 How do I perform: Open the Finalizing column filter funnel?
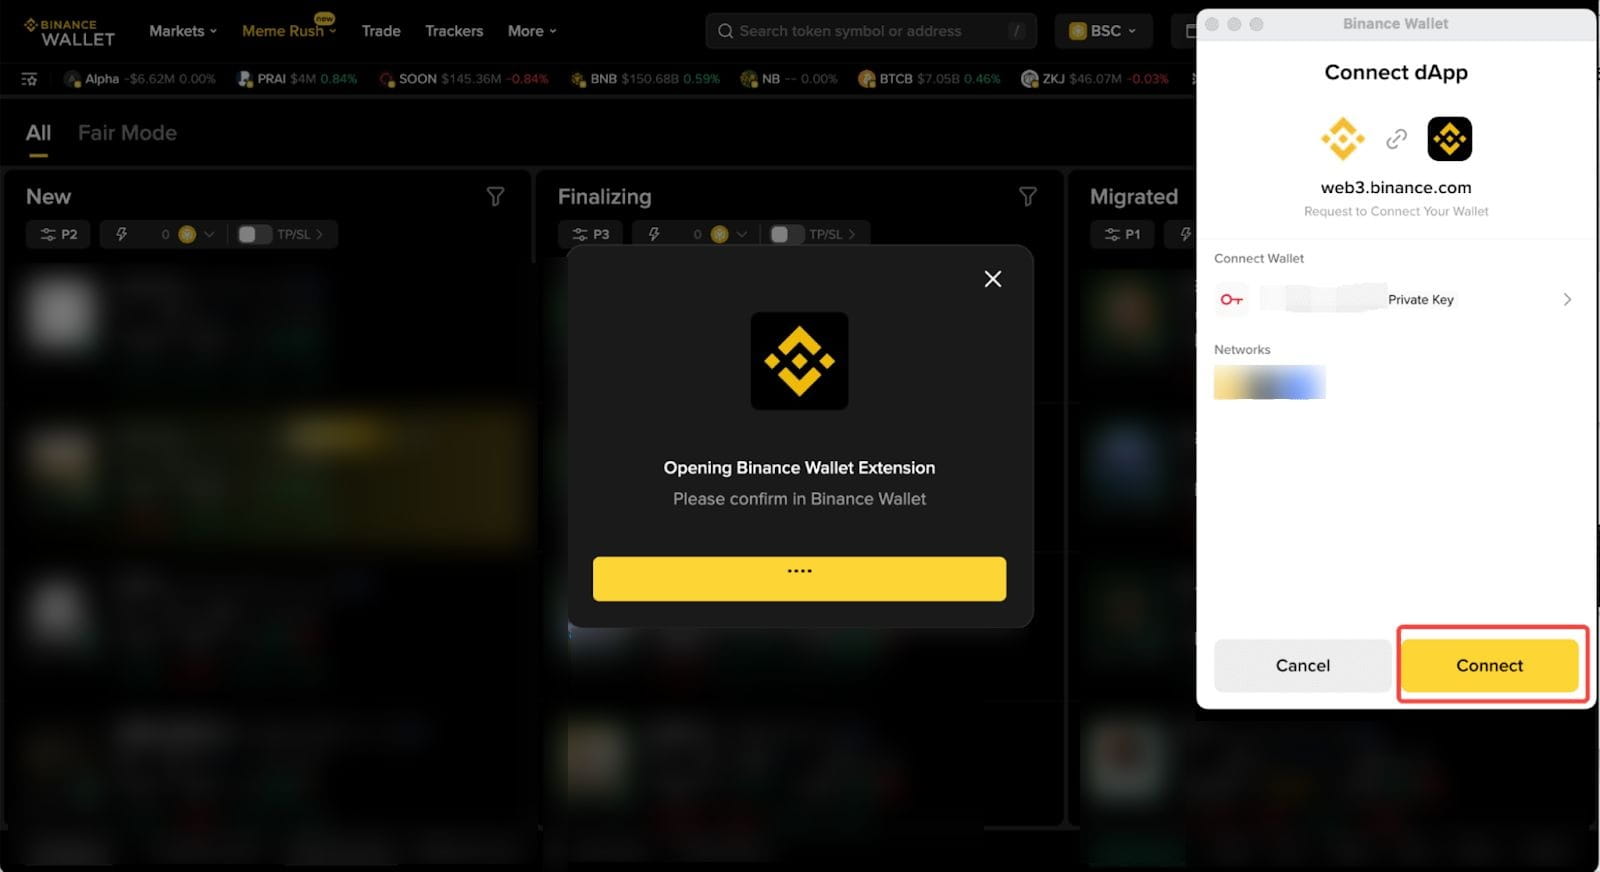1027,196
